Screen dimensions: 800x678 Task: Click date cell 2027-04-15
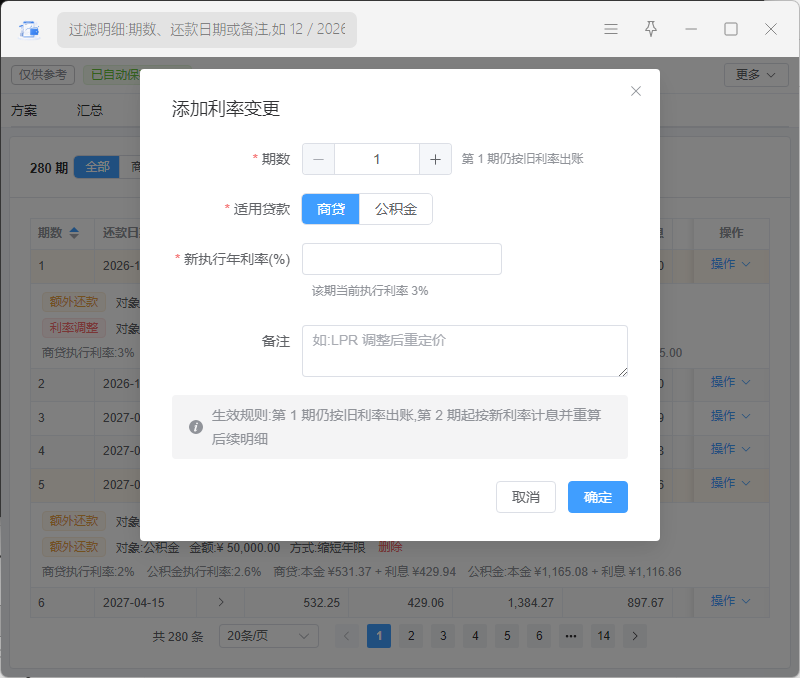134,603
